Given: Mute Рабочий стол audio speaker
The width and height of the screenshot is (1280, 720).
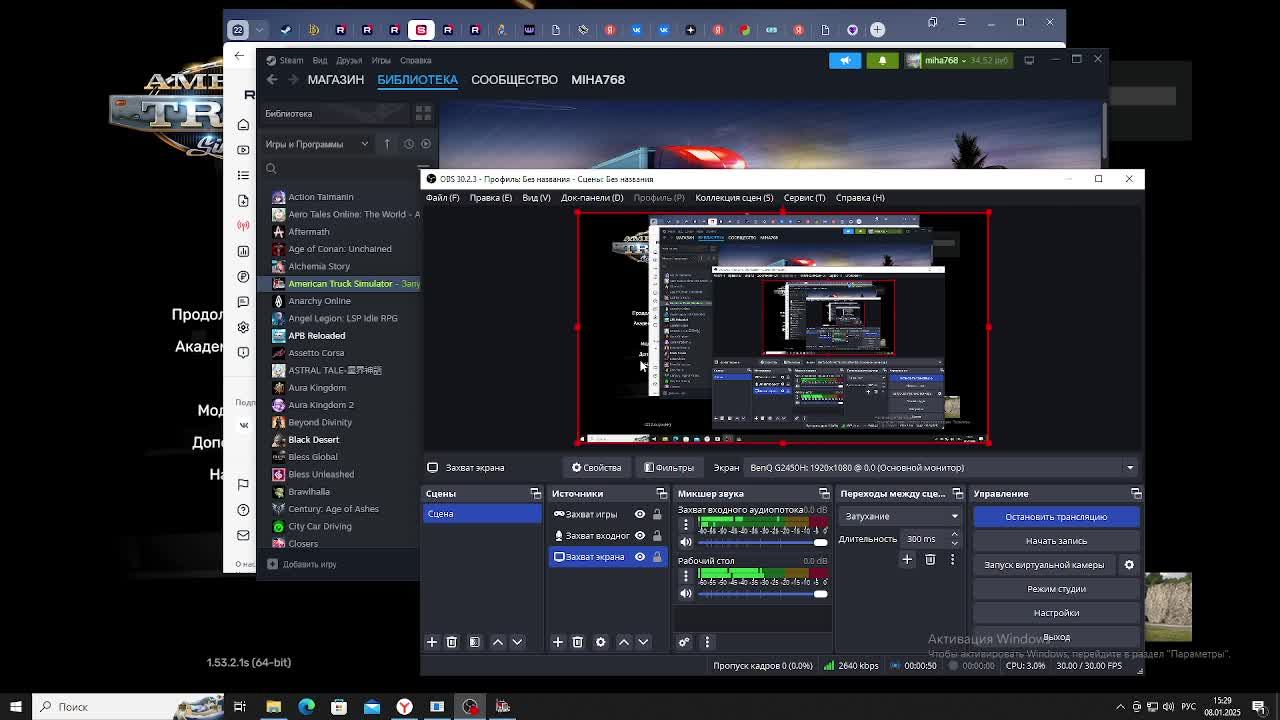Looking at the screenshot, I should click(686, 594).
